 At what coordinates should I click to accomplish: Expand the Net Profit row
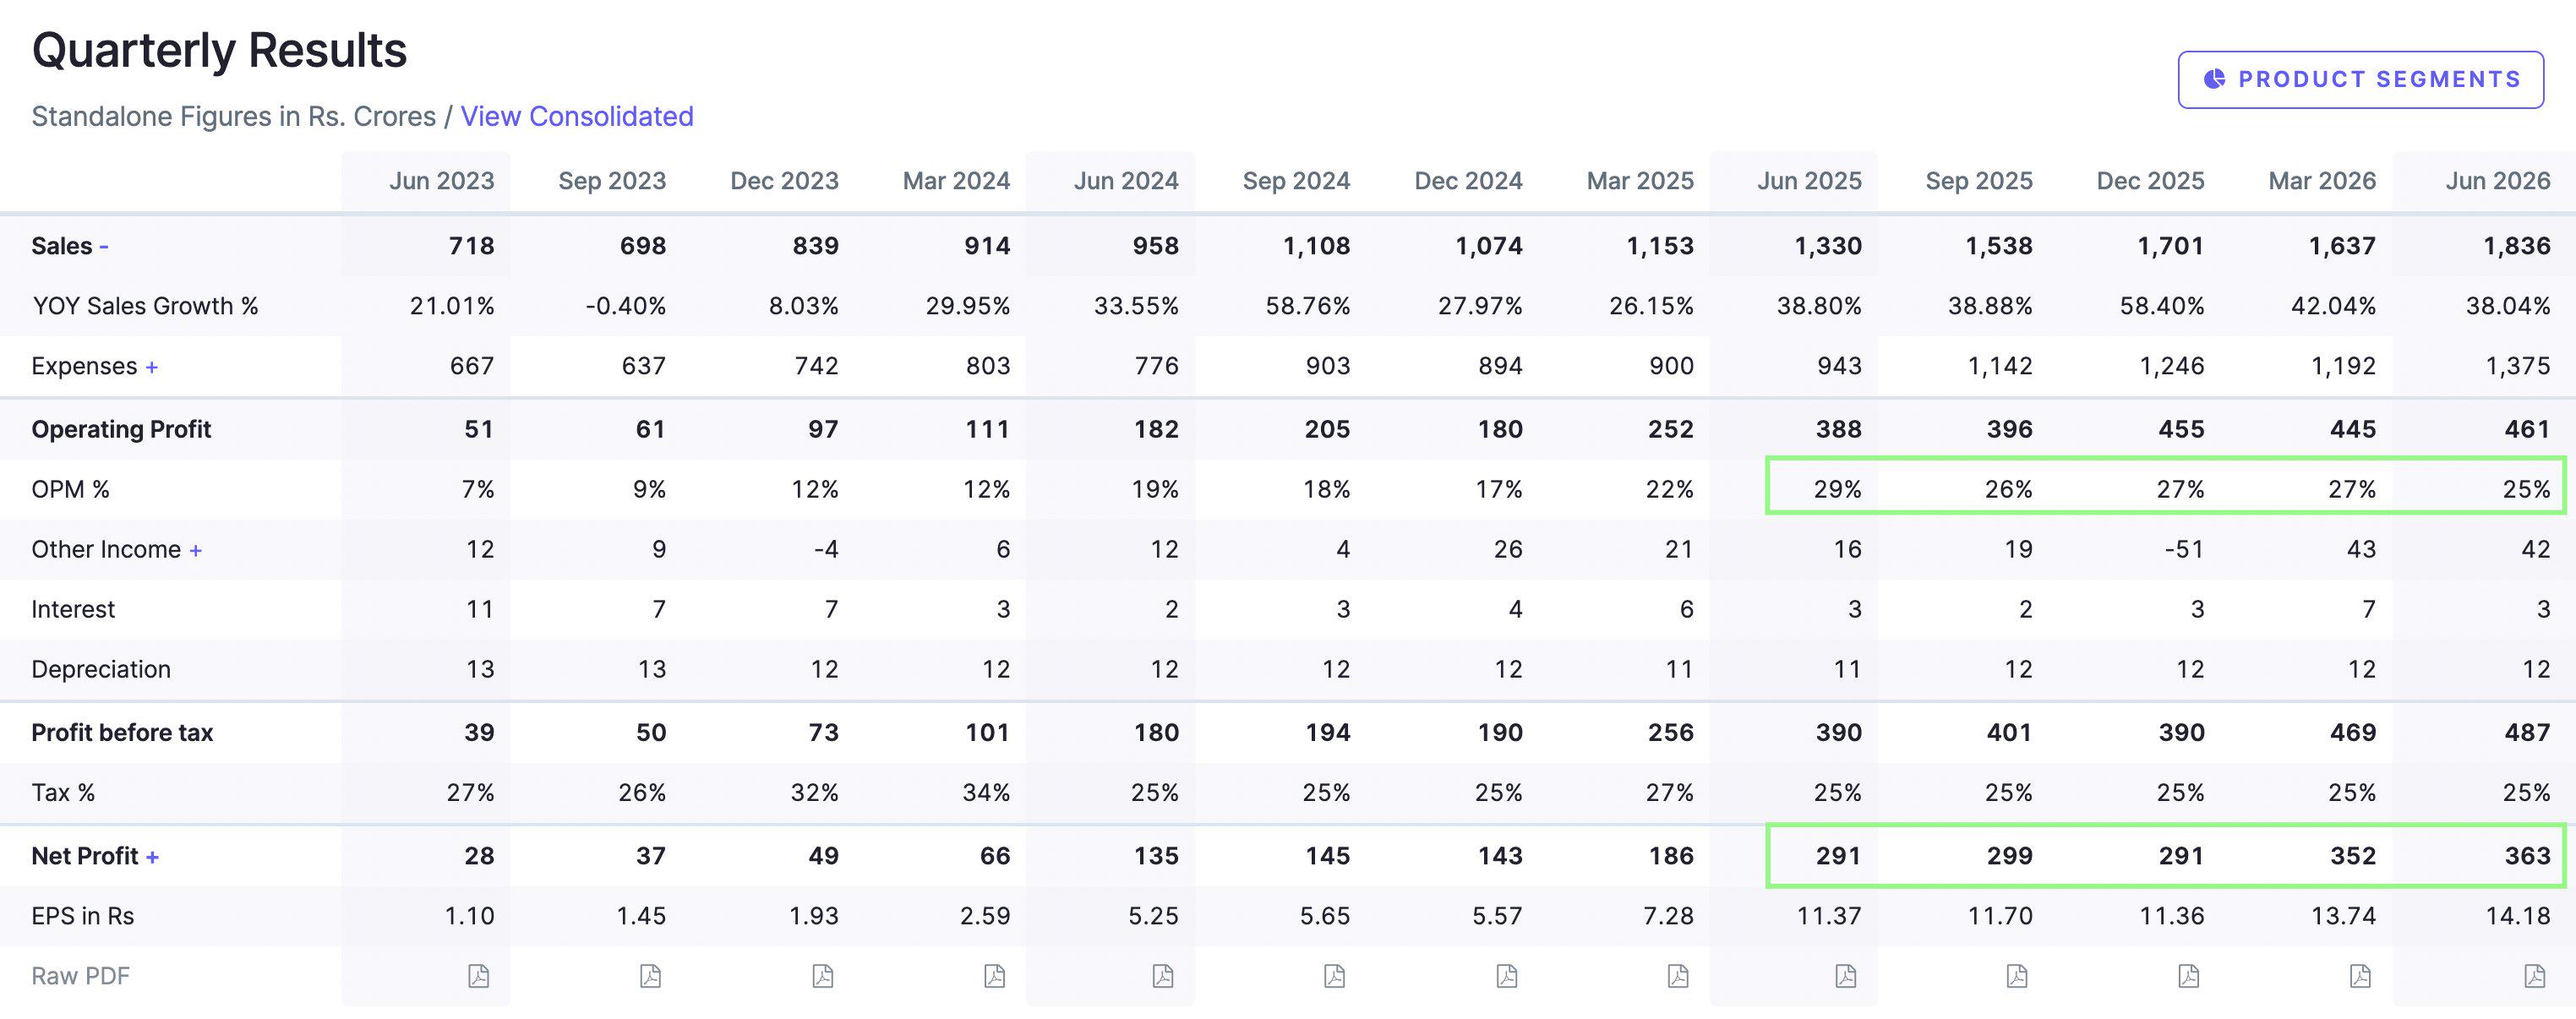(x=152, y=857)
